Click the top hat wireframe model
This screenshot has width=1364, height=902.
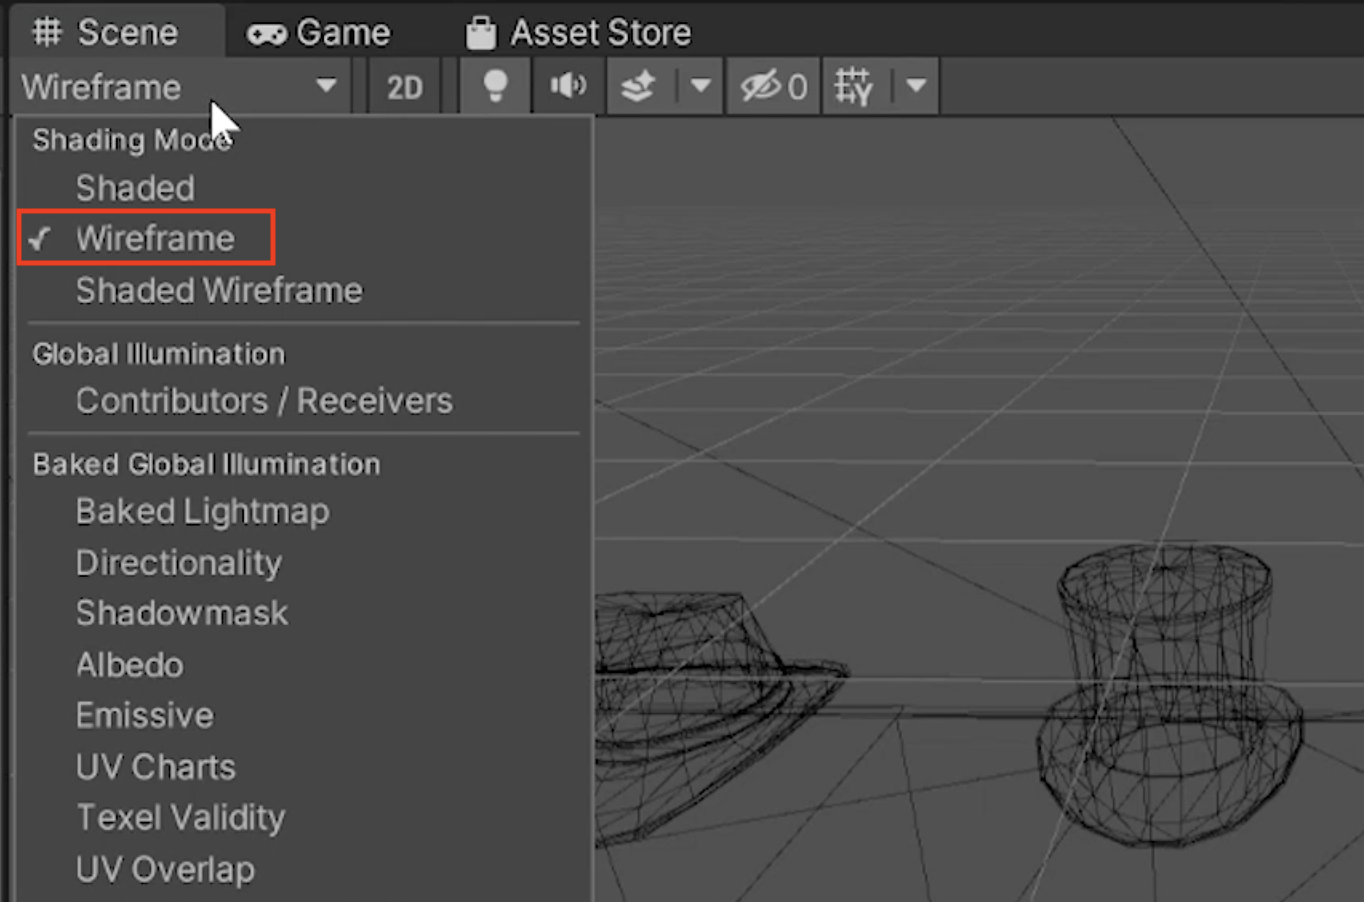[1167, 690]
